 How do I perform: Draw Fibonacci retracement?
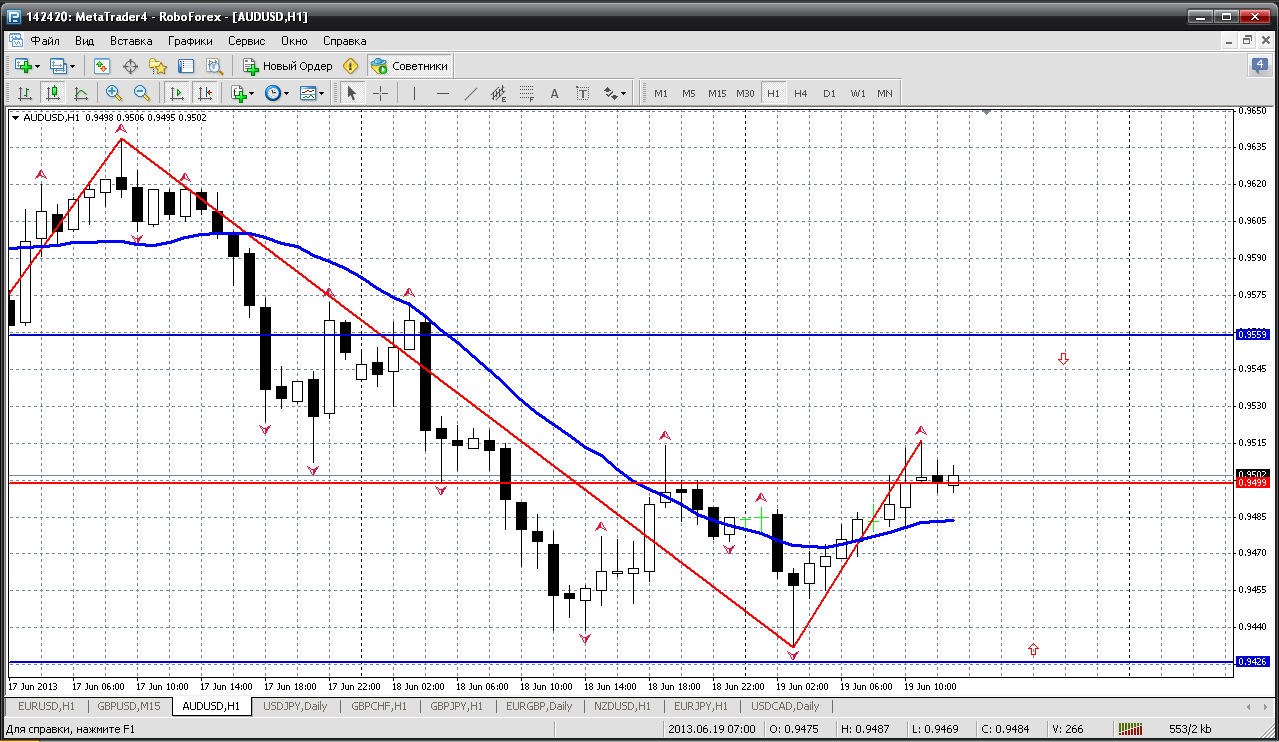pyautogui.click(x=527, y=93)
